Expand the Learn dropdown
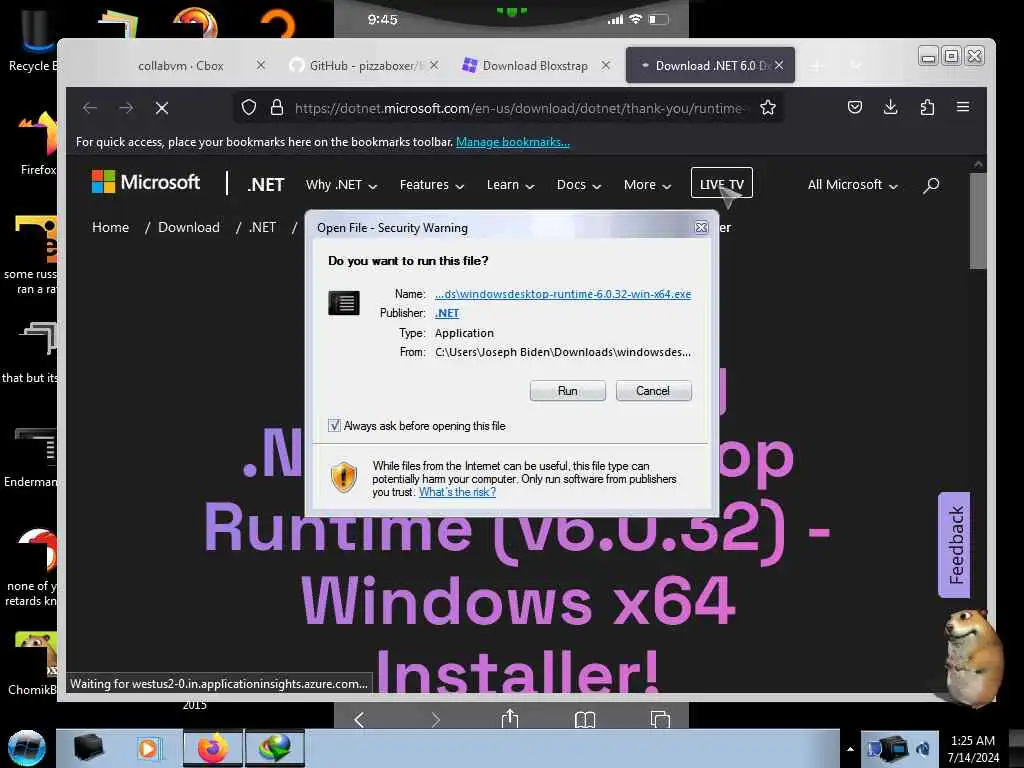Screen dimensions: 1024x768 coord(511,185)
